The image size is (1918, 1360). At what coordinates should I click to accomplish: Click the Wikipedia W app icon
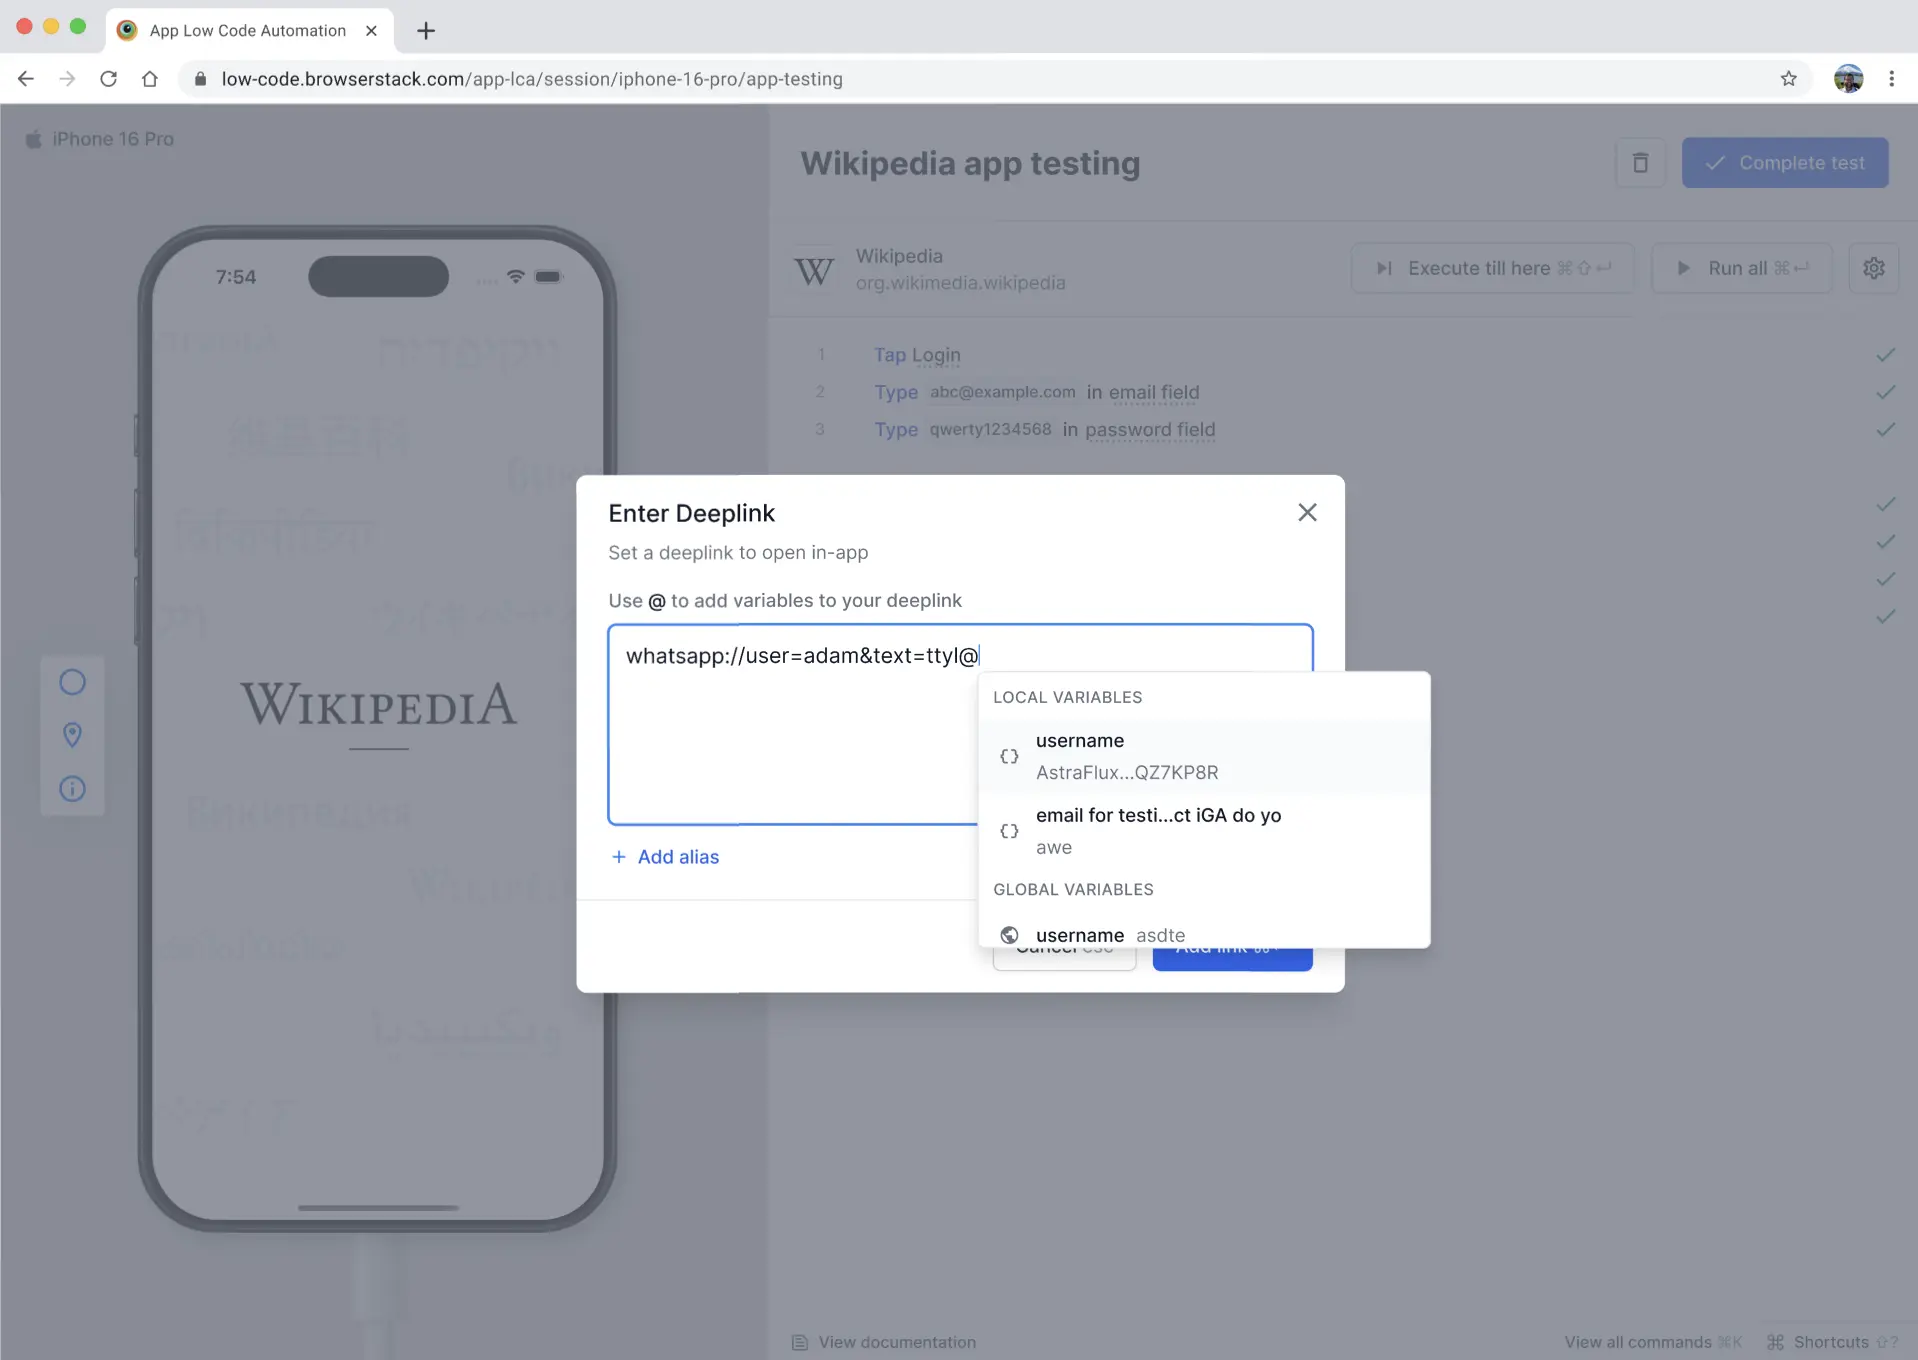coord(814,270)
